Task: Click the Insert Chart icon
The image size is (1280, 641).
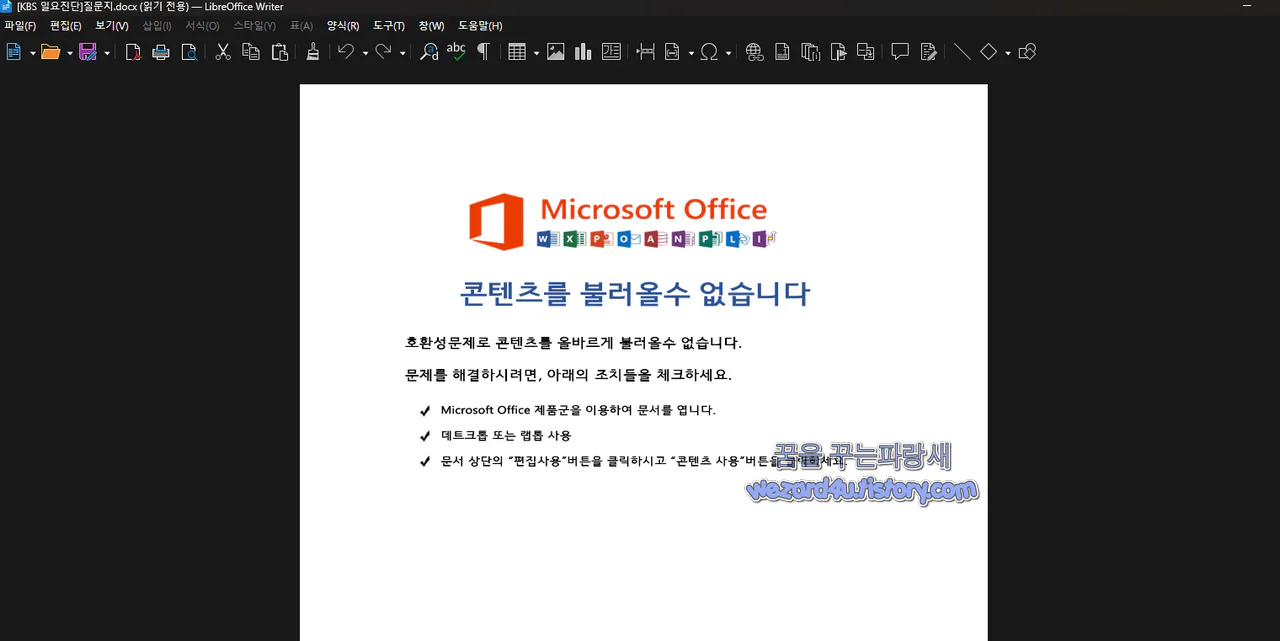Action: point(583,52)
